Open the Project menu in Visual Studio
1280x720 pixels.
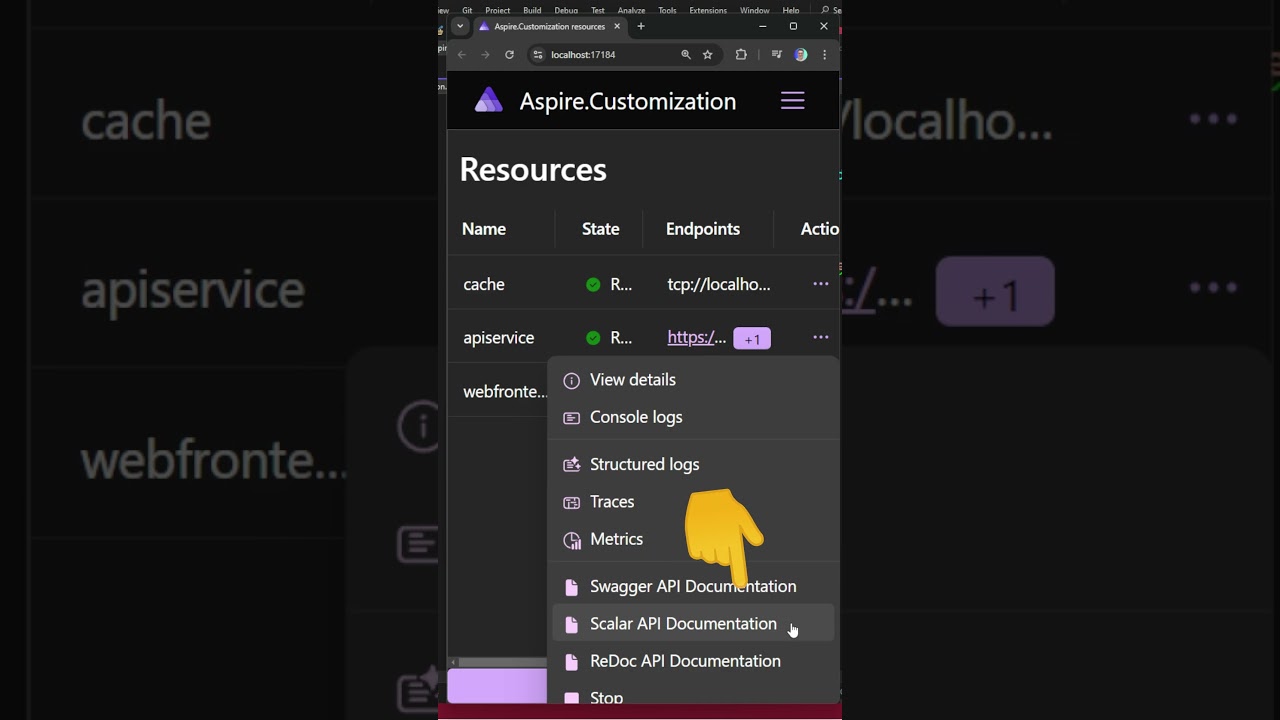[x=498, y=10]
